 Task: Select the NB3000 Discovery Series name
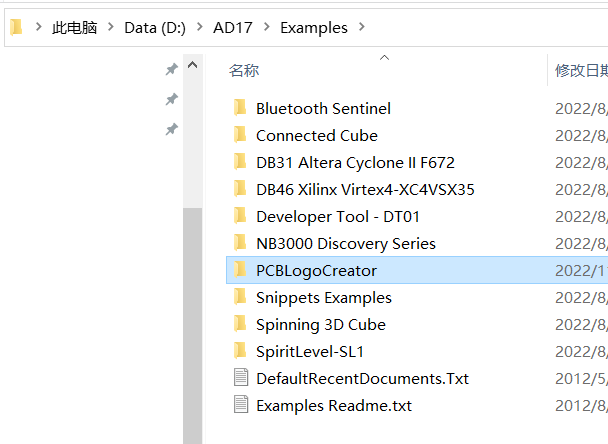tap(346, 244)
